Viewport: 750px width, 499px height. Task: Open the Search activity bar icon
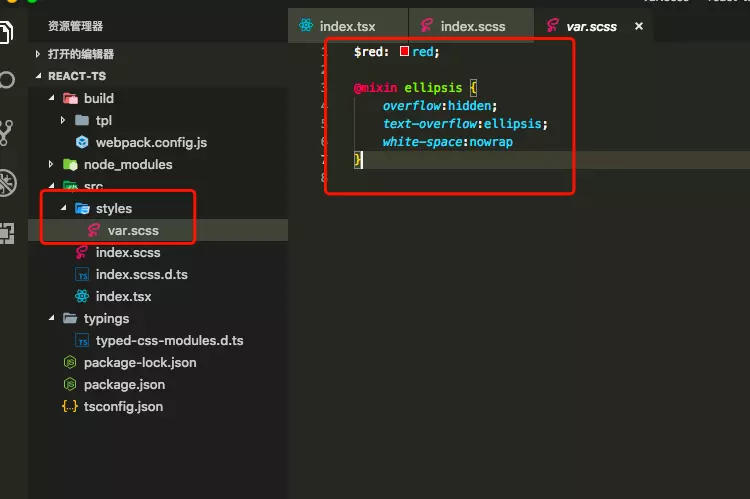tap(7, 80)
